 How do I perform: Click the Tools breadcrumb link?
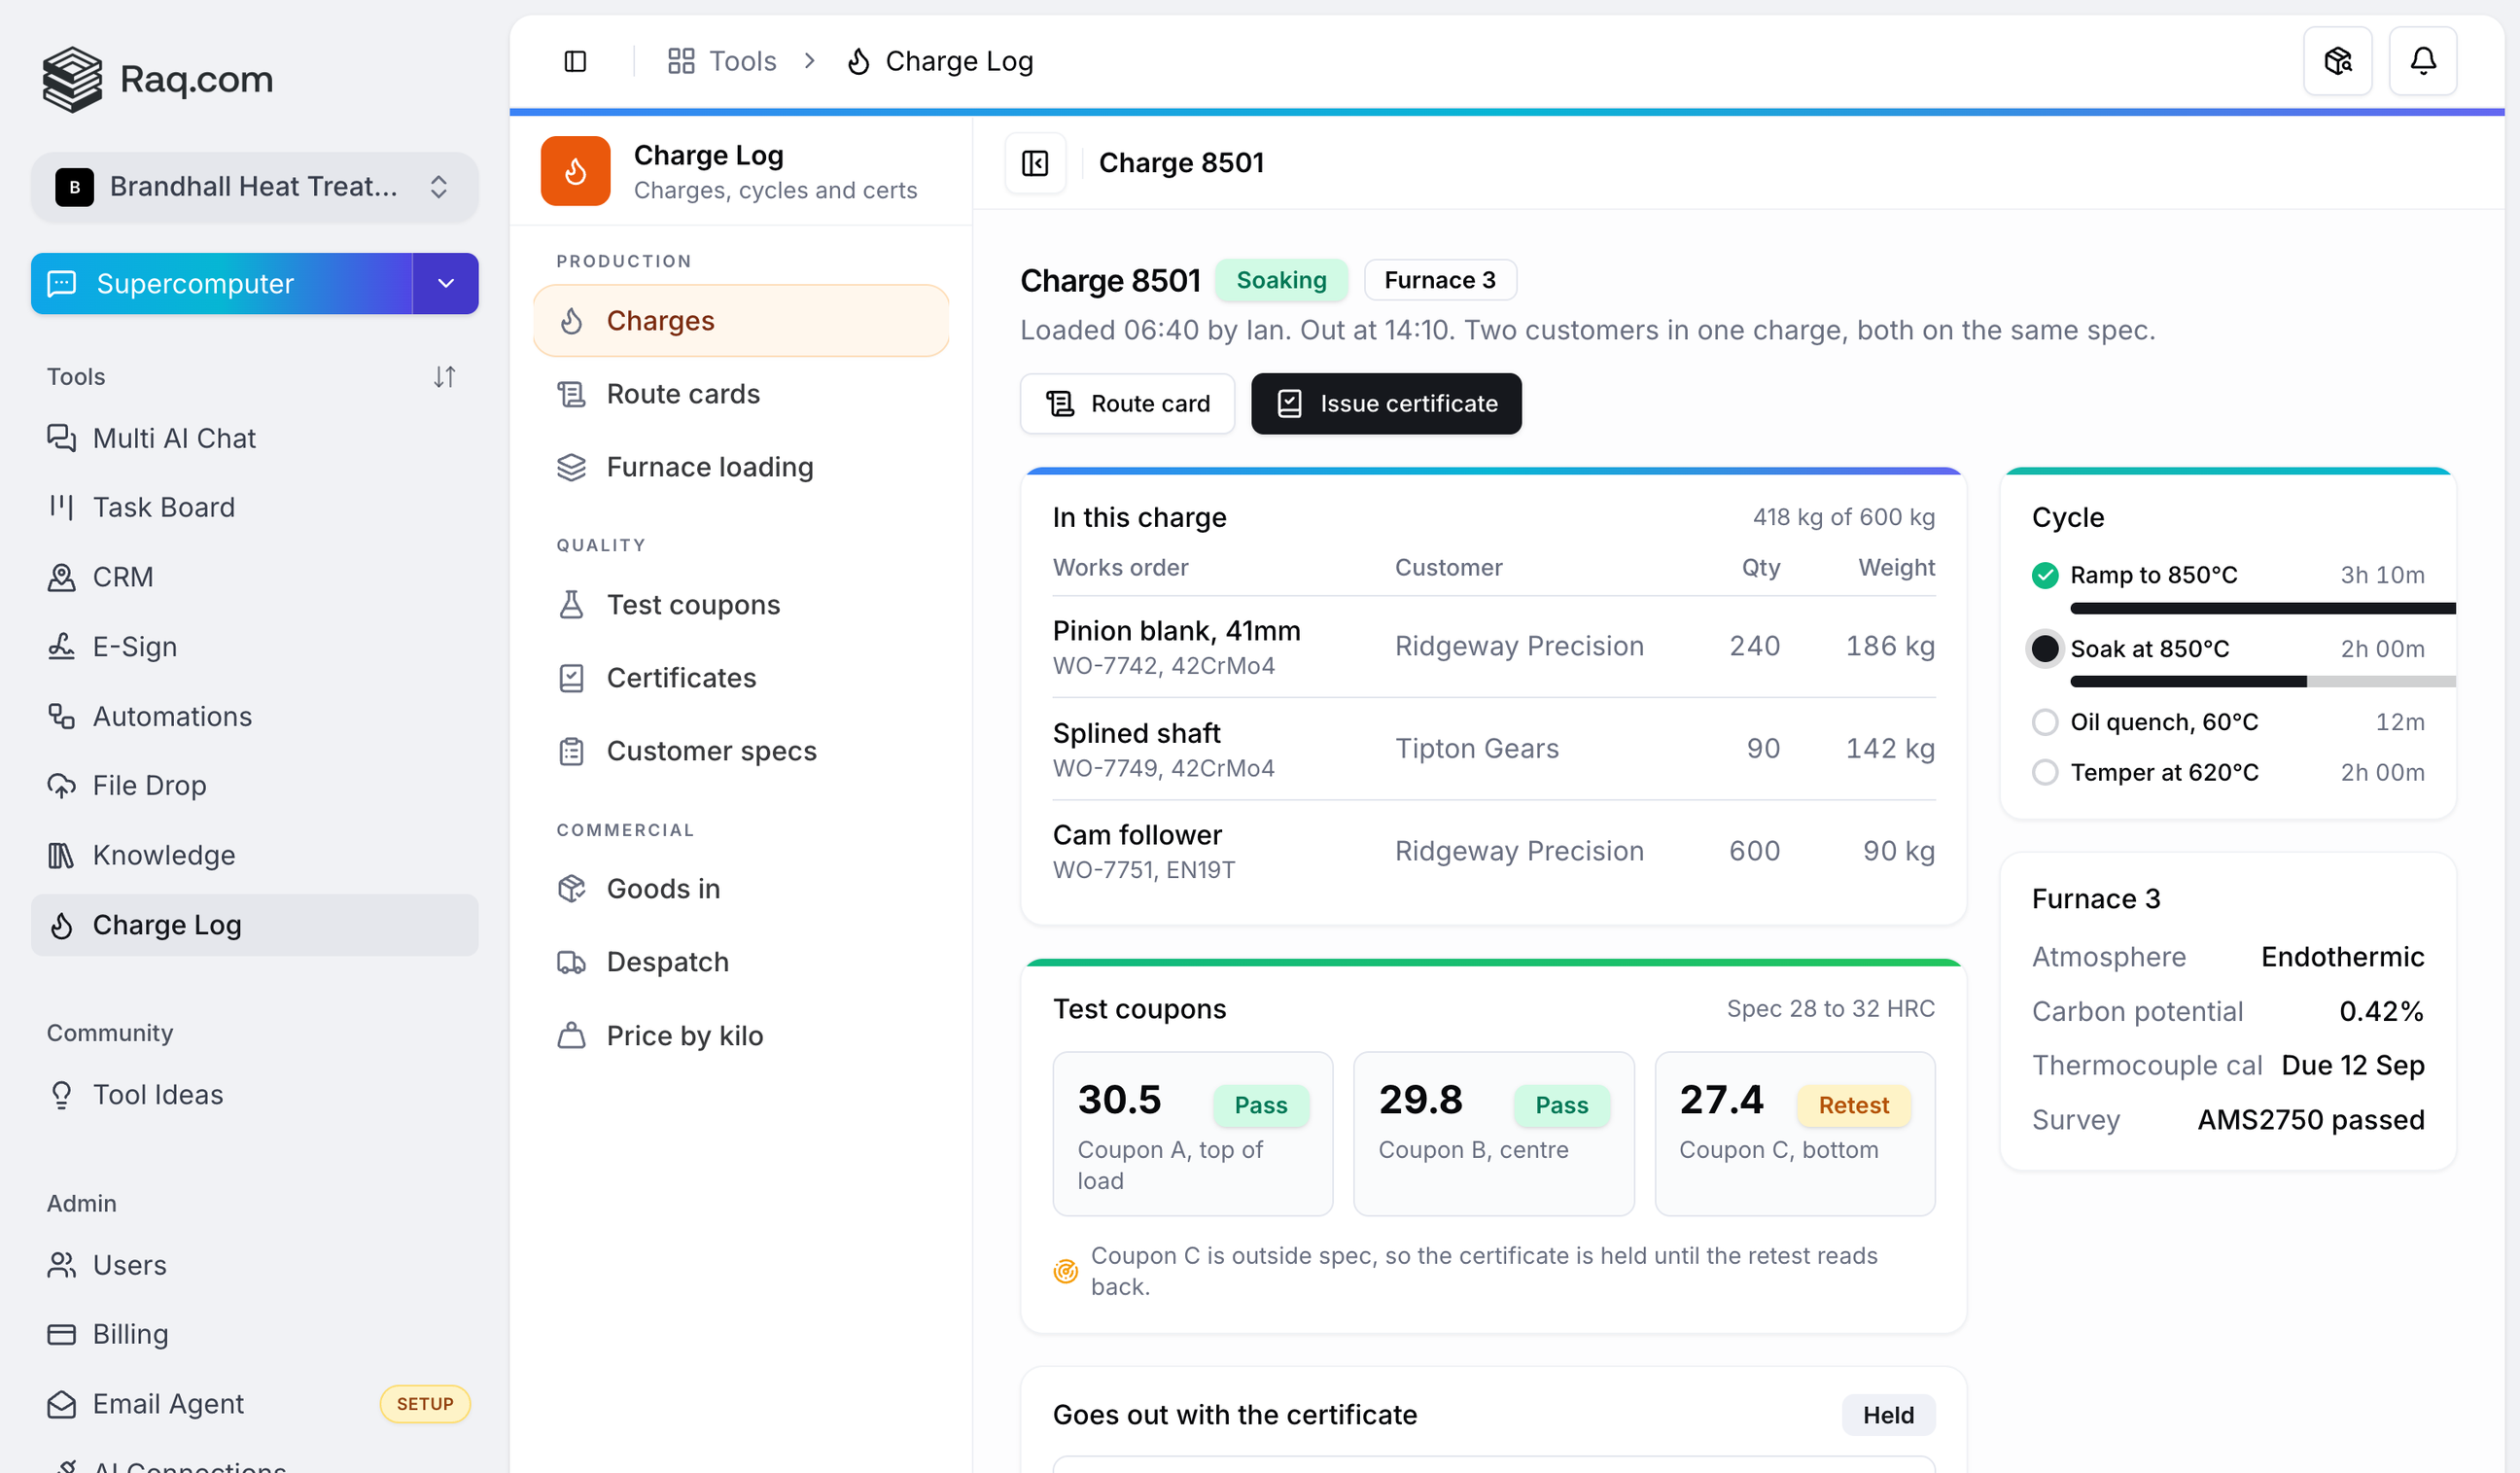[x=742, y=61]
